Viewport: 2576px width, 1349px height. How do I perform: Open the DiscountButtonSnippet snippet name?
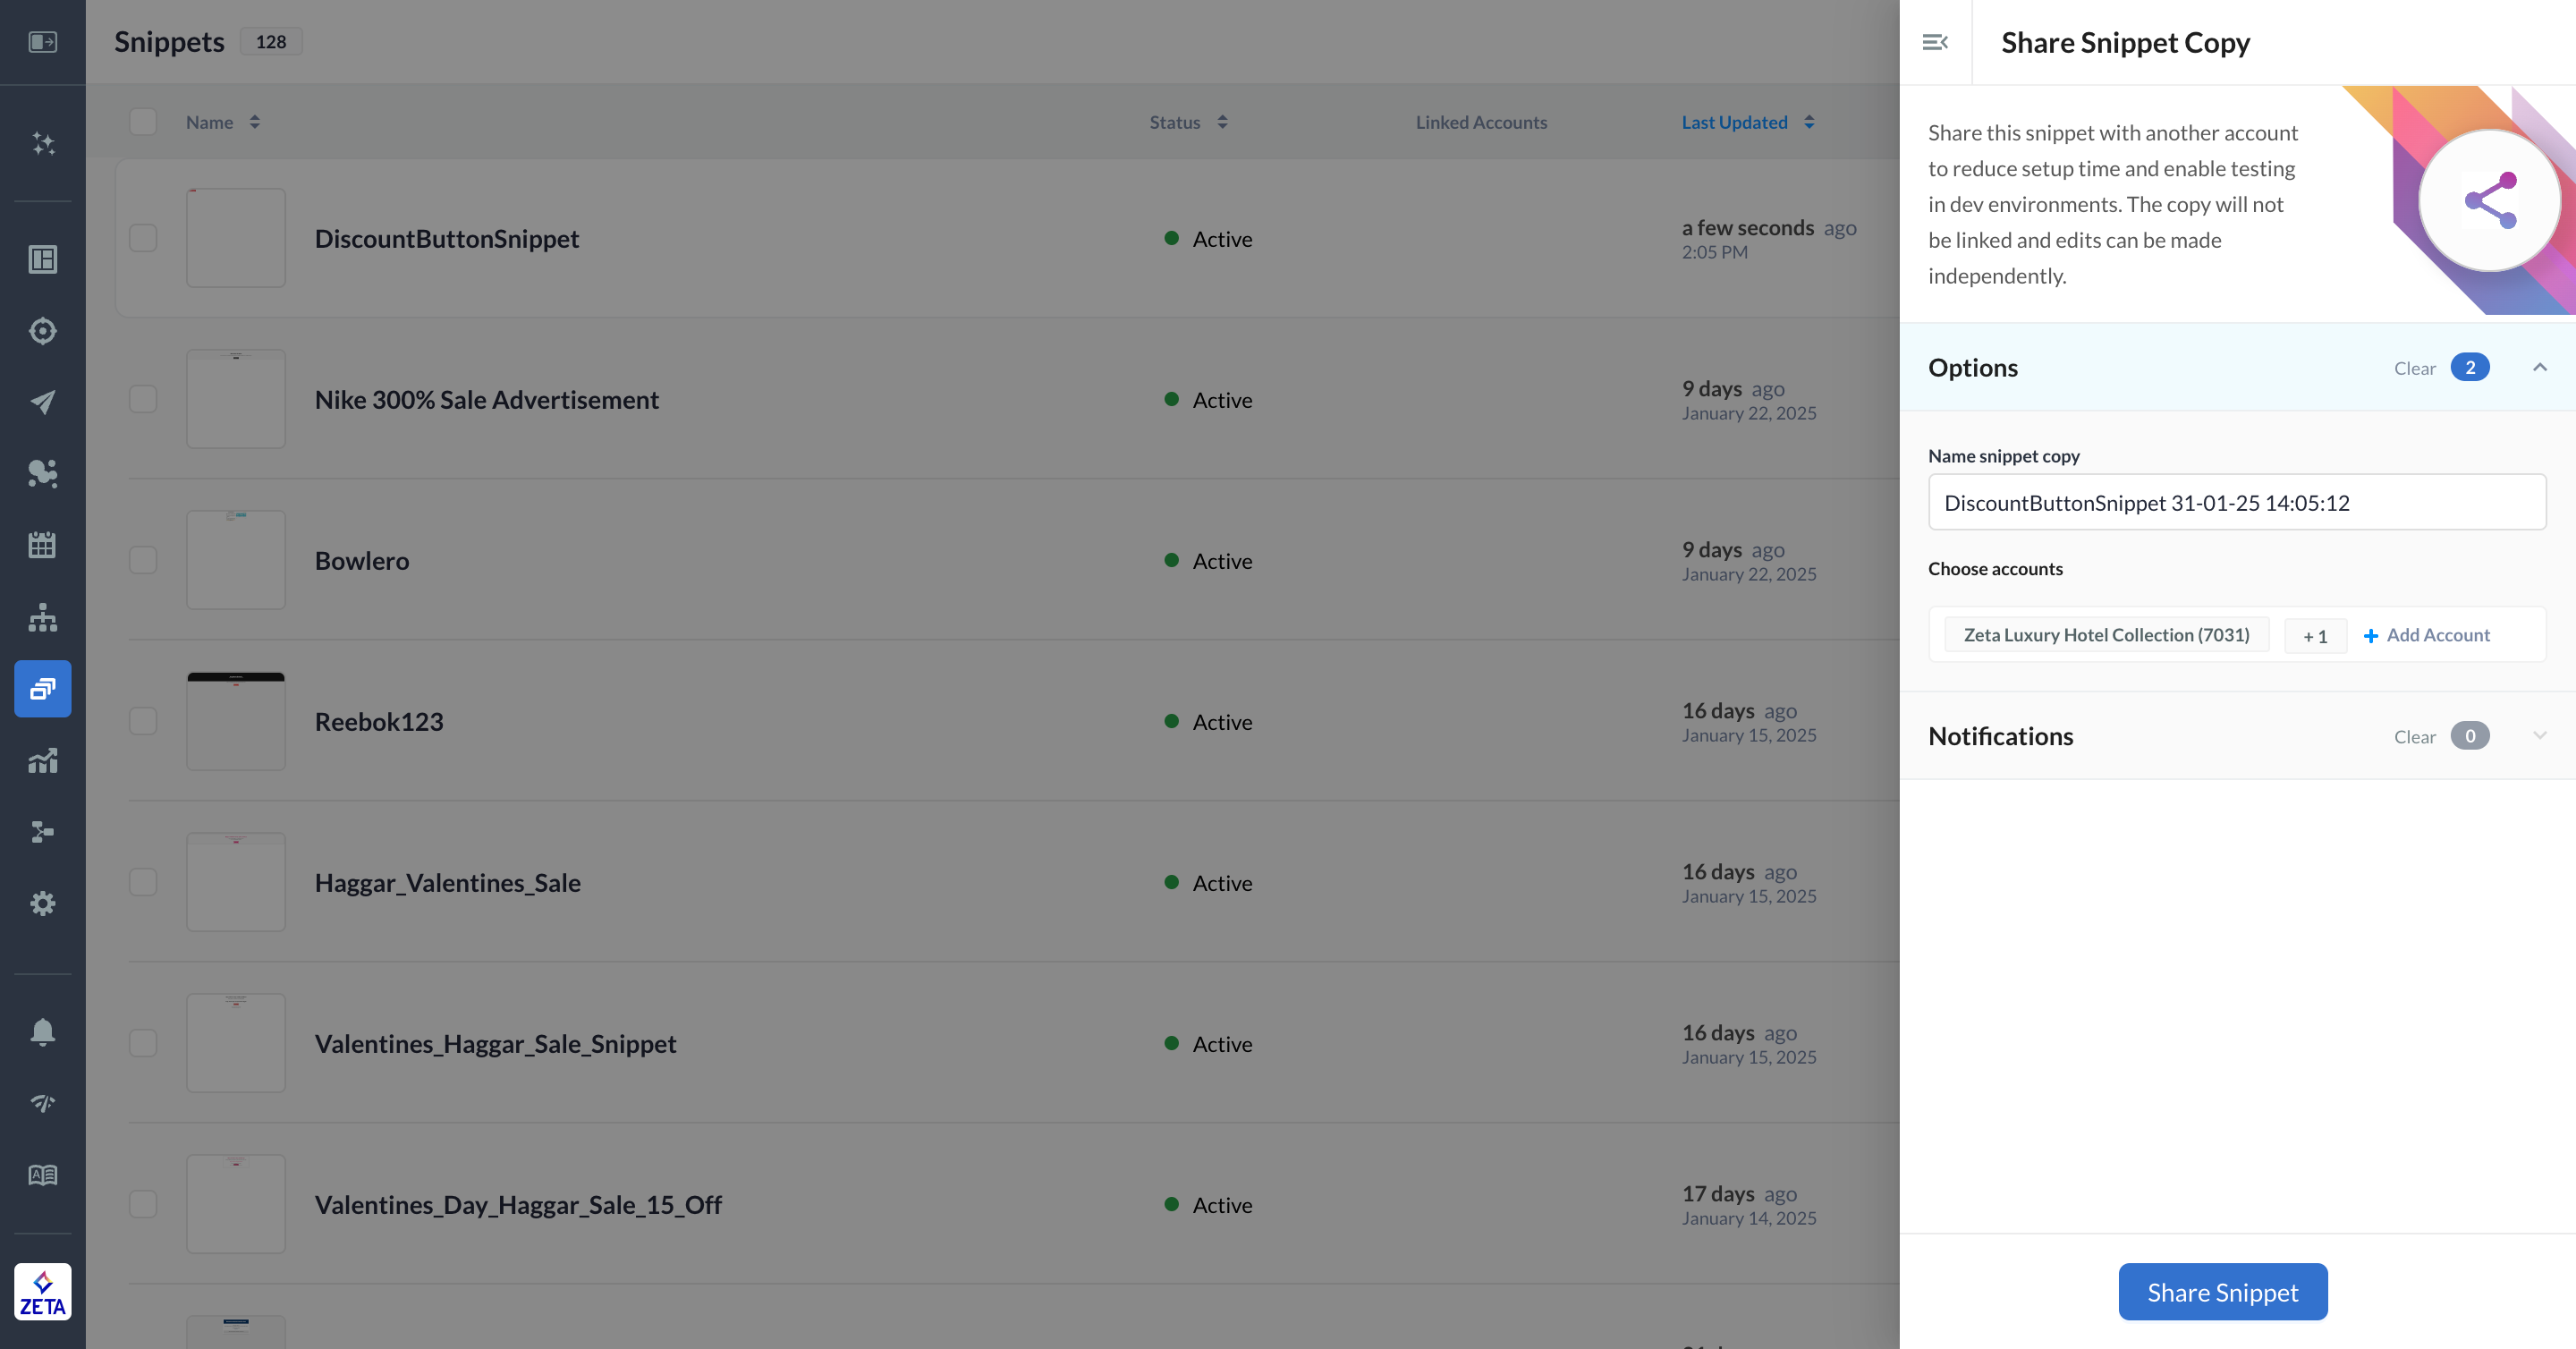pyautogui.click(x=446, y=238)
